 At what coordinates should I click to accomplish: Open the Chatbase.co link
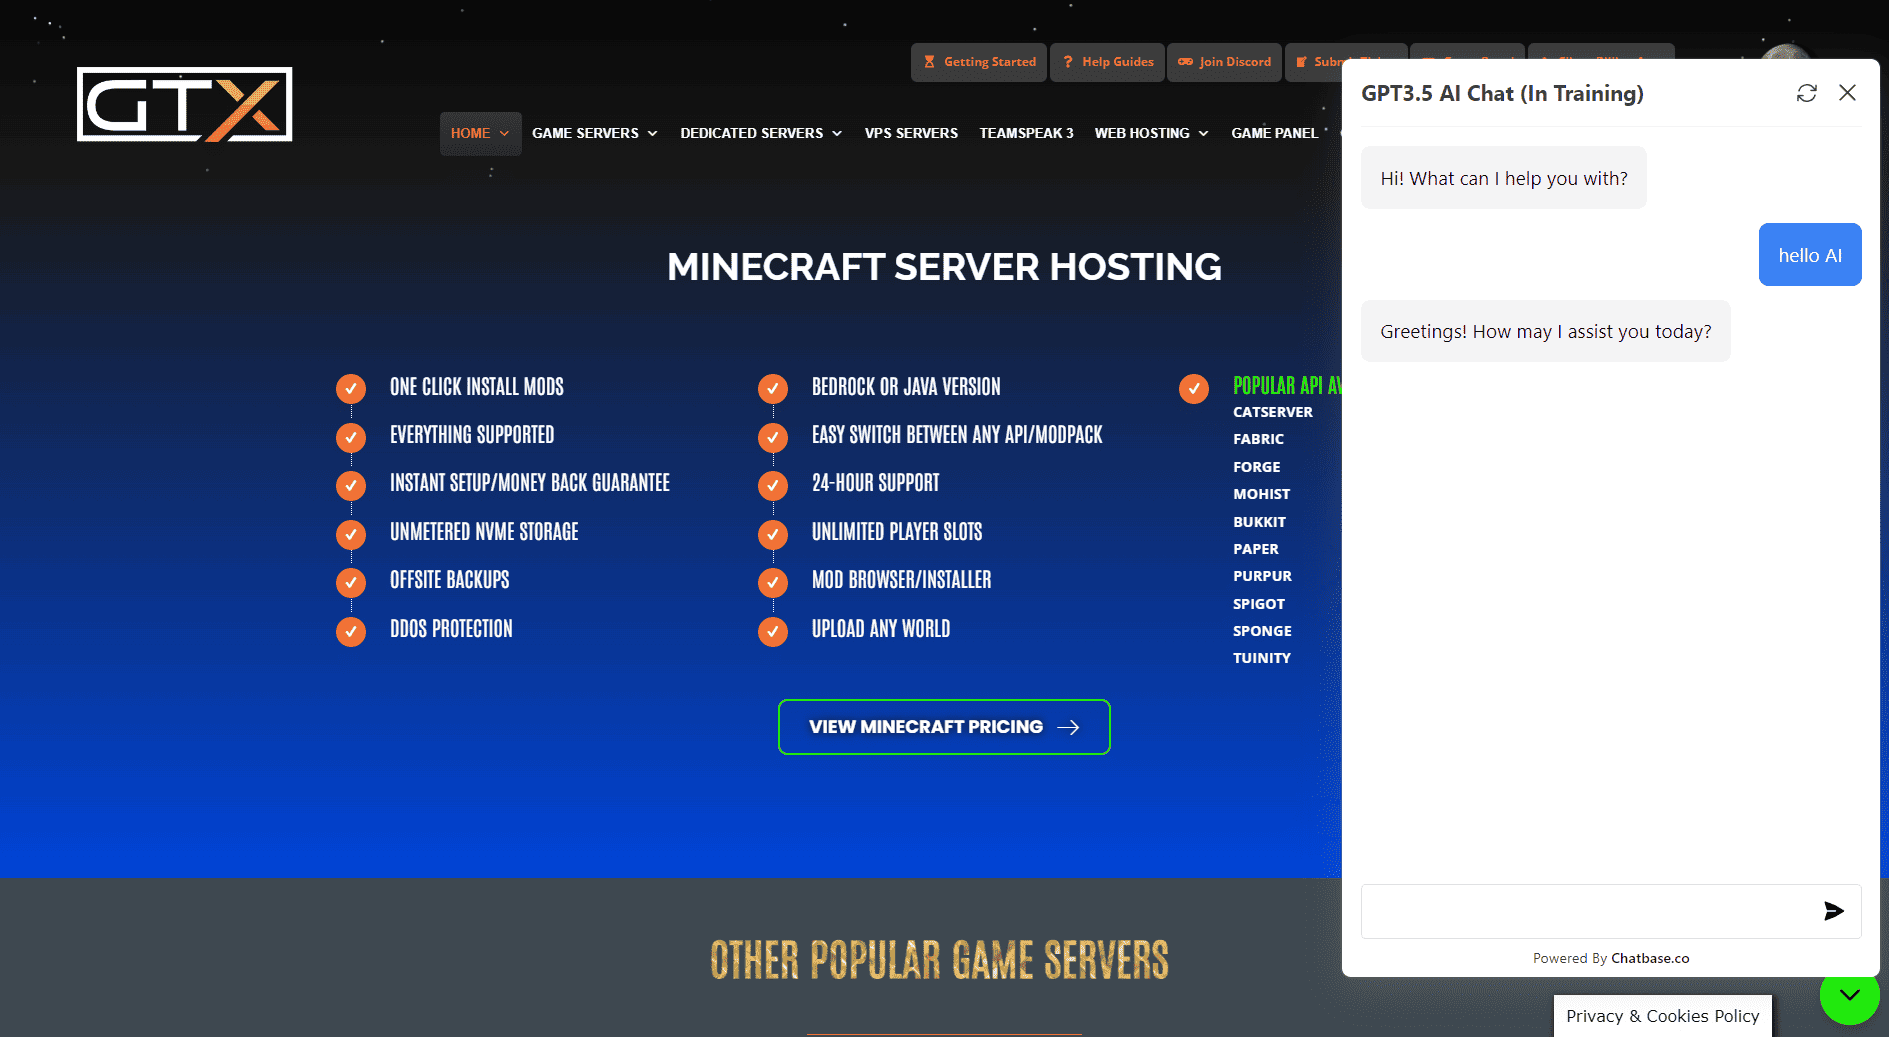pyautogui.click(x=1650, y=958)
